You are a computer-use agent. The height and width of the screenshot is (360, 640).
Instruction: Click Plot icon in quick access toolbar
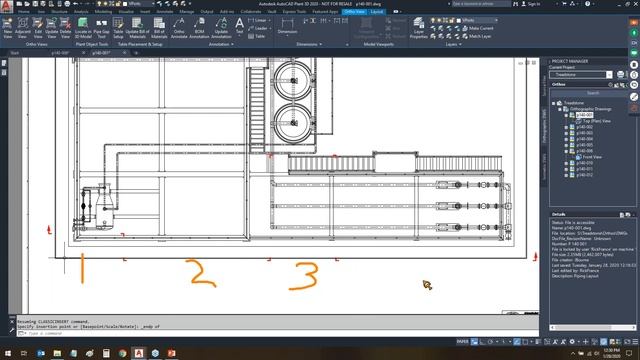click(x=67, y=4)
